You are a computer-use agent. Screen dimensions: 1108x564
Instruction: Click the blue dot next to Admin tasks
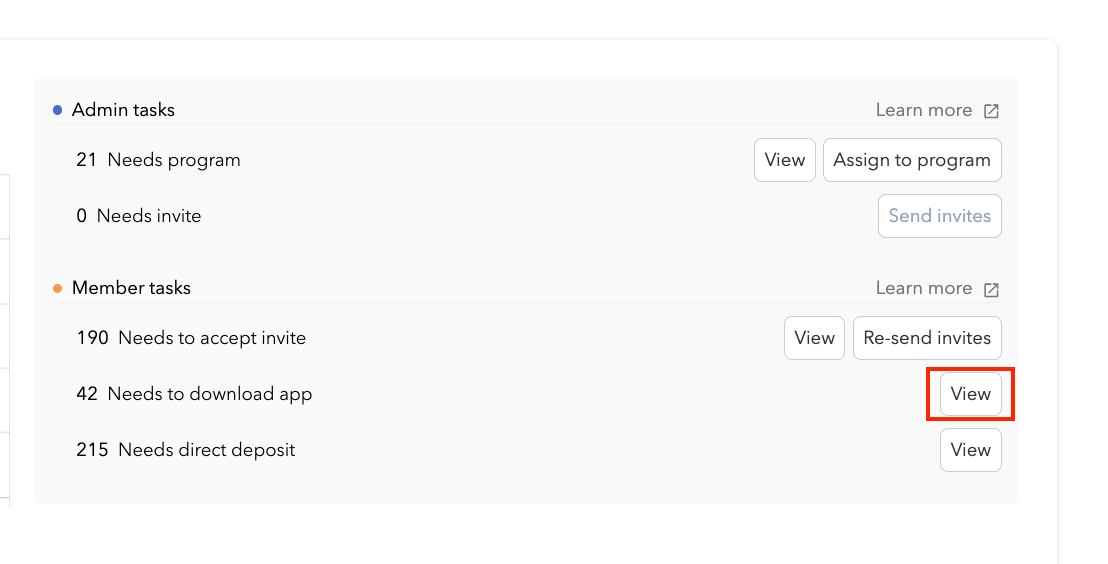(x=57, y=110)
